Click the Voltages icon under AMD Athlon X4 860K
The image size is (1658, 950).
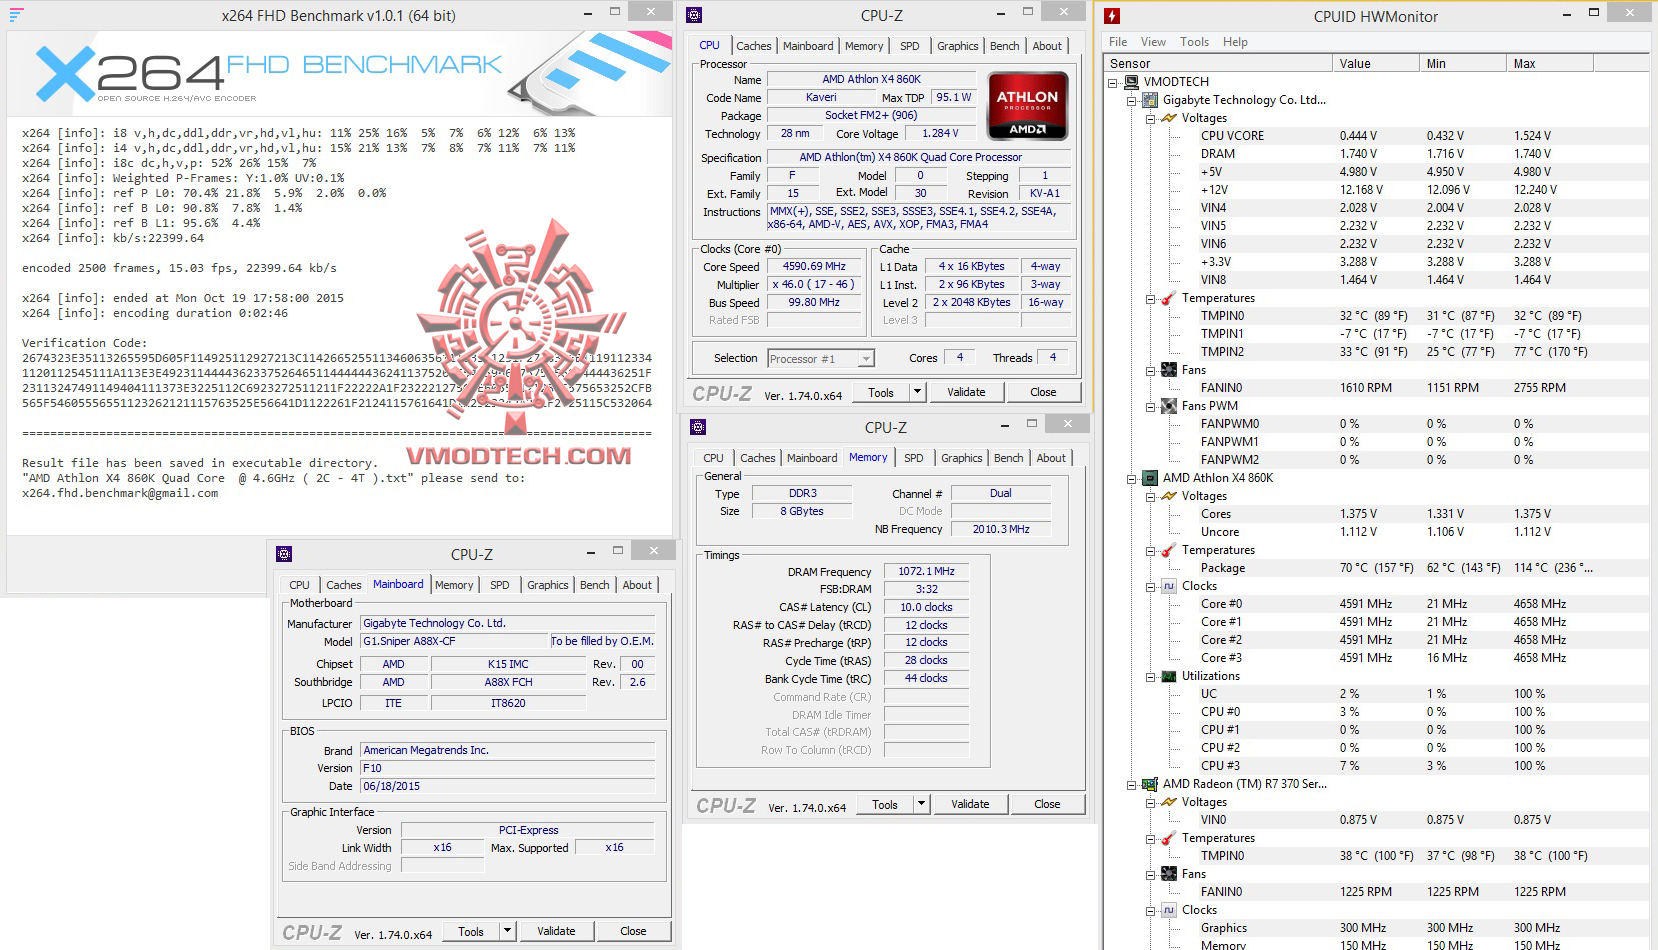1169,496
